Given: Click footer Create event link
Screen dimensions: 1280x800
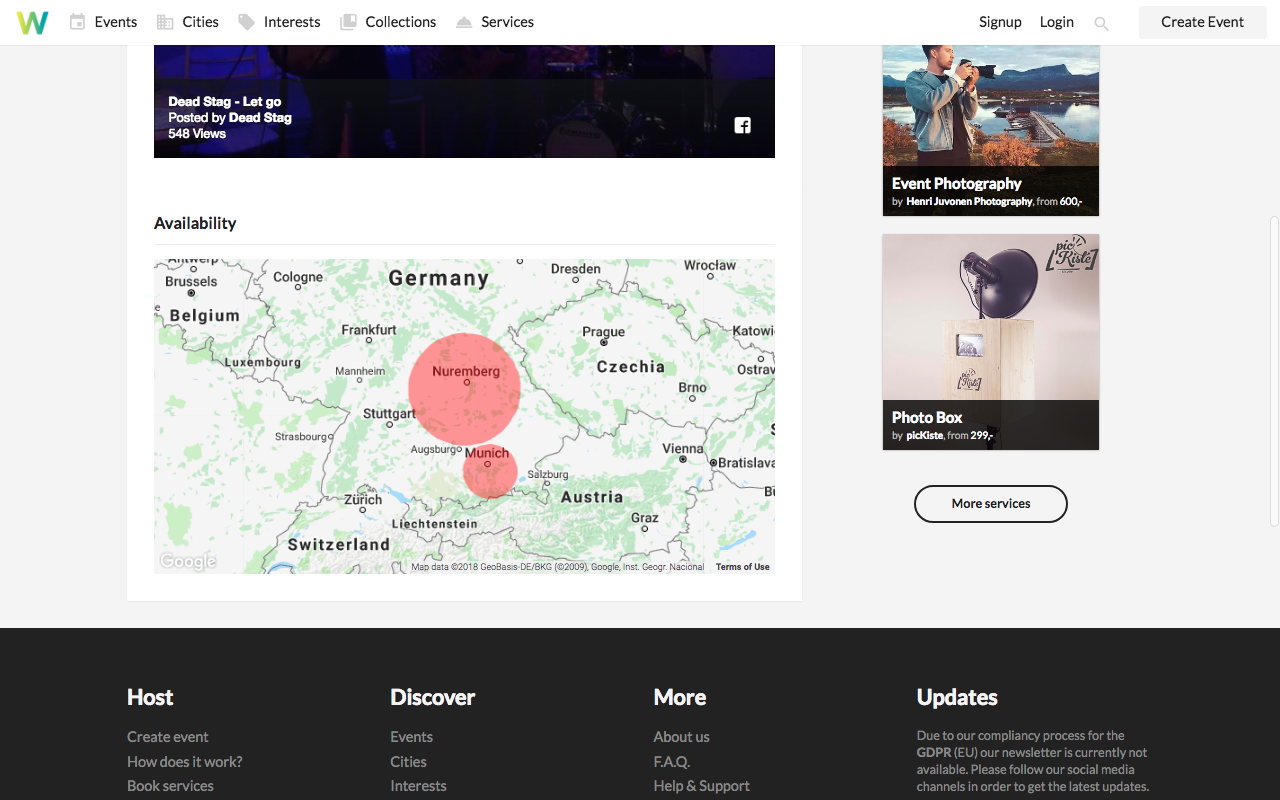Looking at the screenshot, I should [168, 737].
